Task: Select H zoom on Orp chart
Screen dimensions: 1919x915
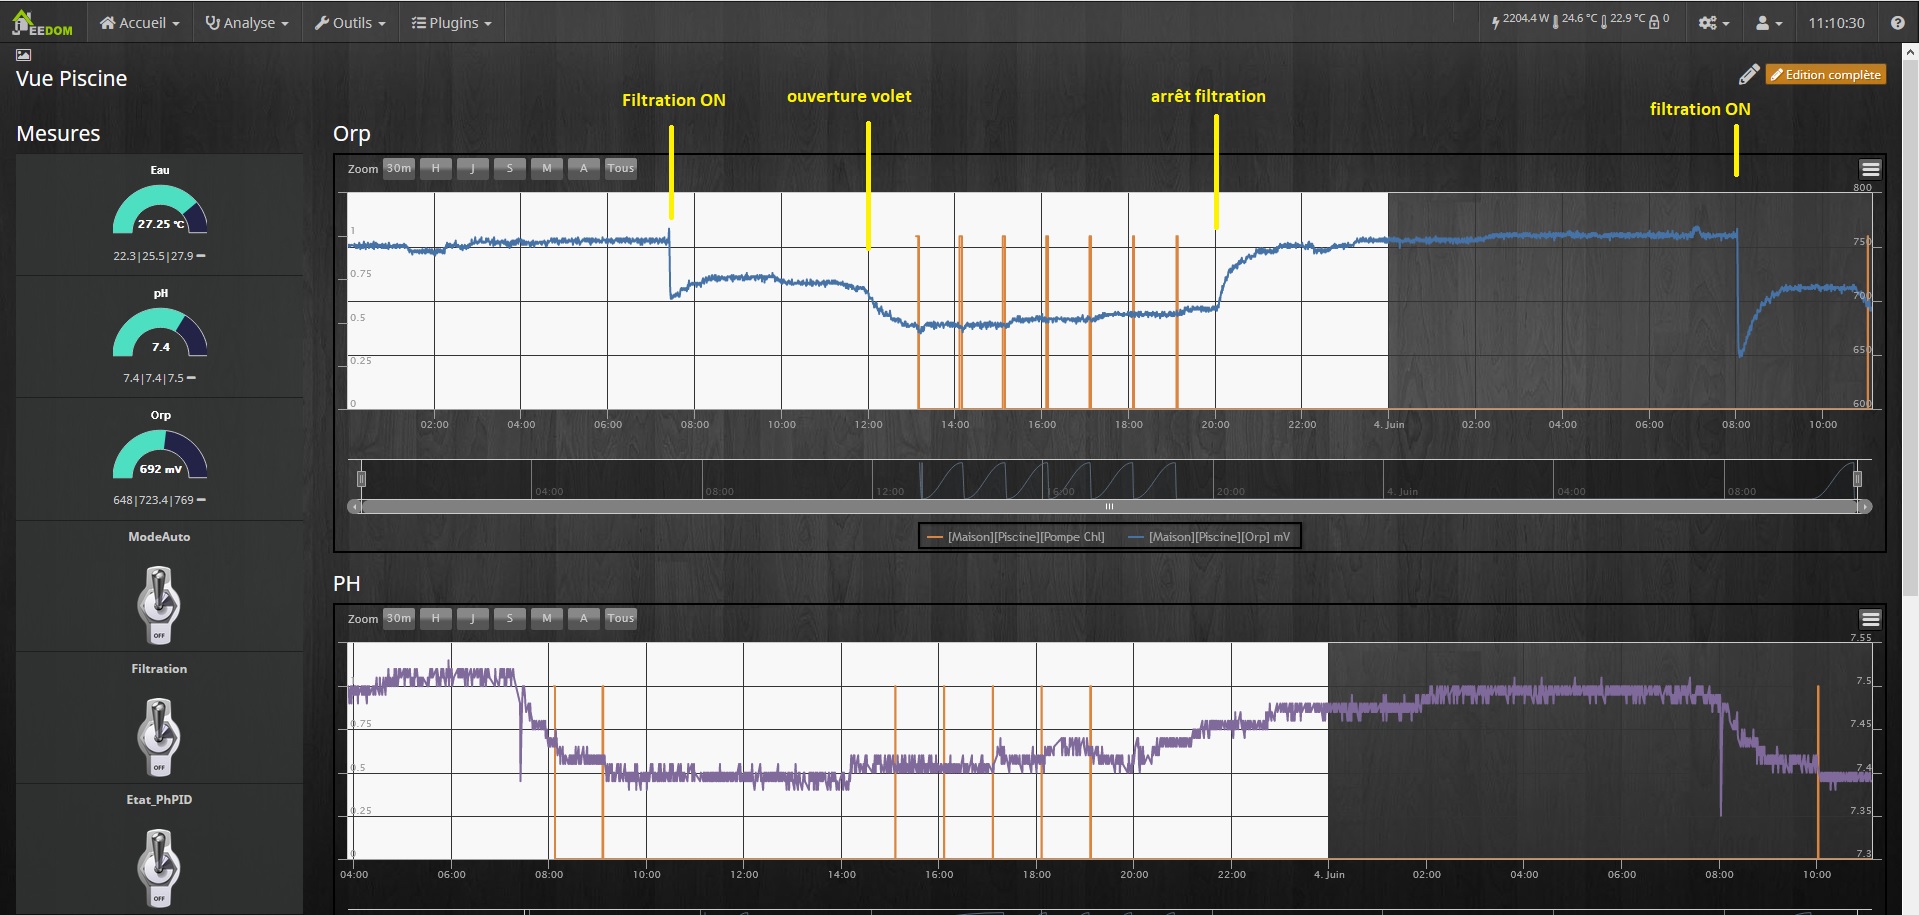Action: point(436,168)
